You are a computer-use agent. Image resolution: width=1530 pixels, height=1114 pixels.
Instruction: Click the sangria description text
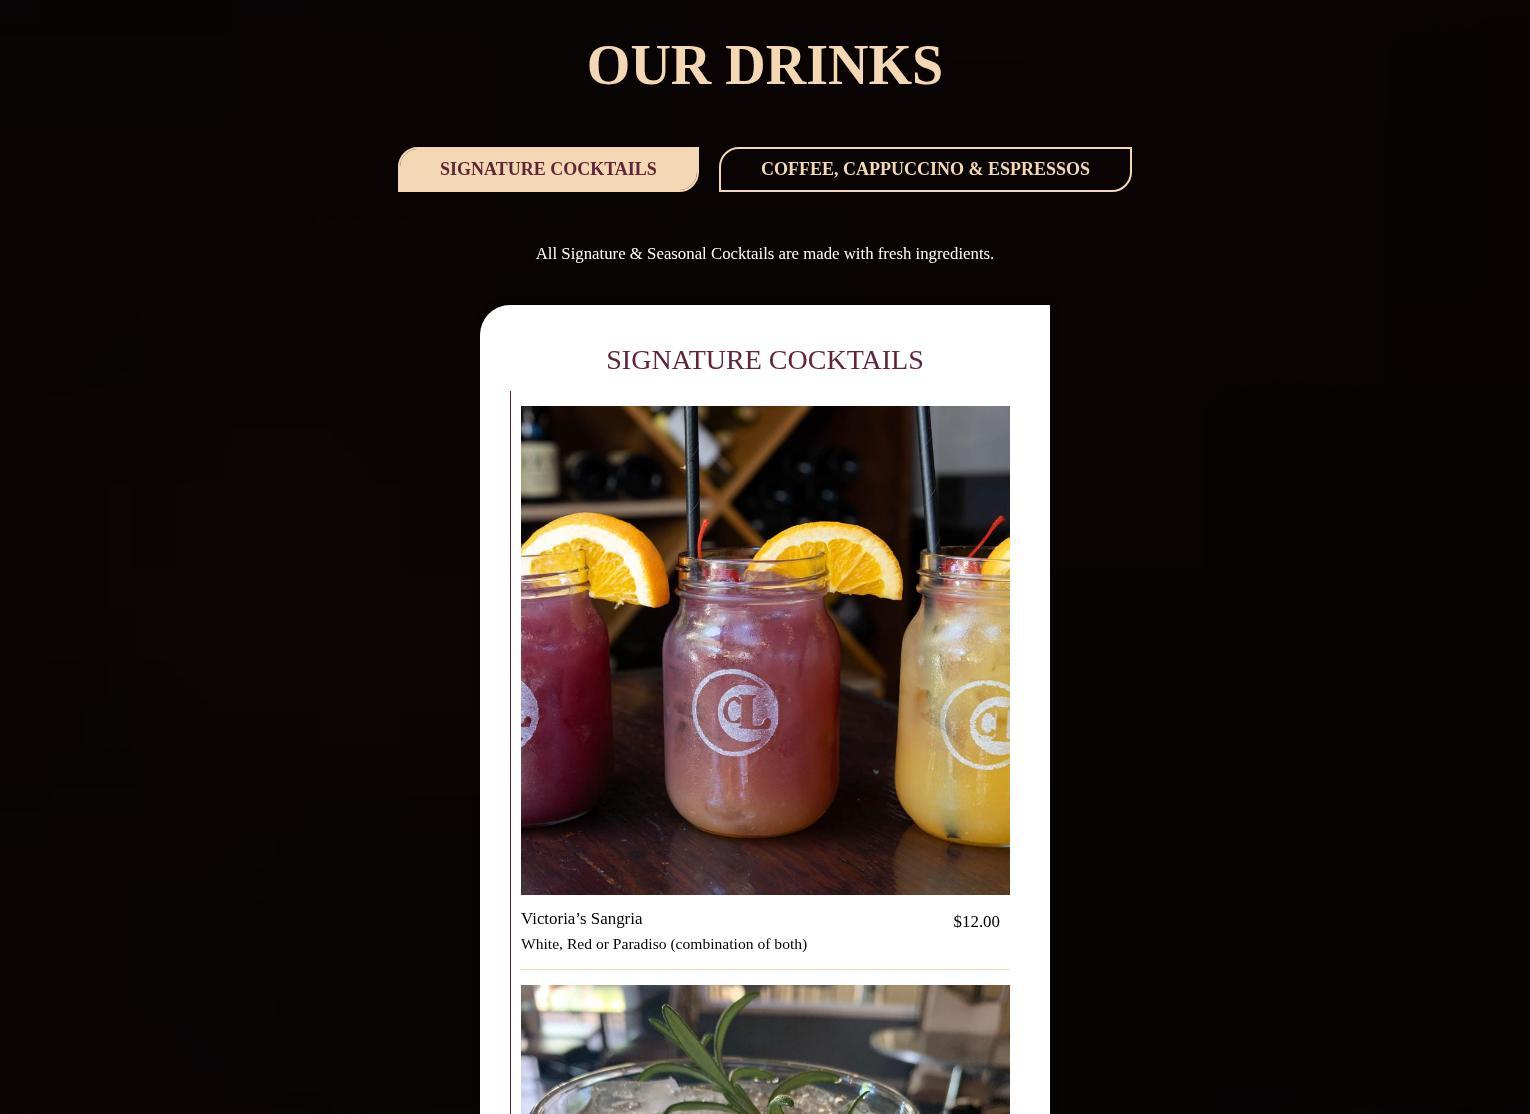[x=664, y=944]
